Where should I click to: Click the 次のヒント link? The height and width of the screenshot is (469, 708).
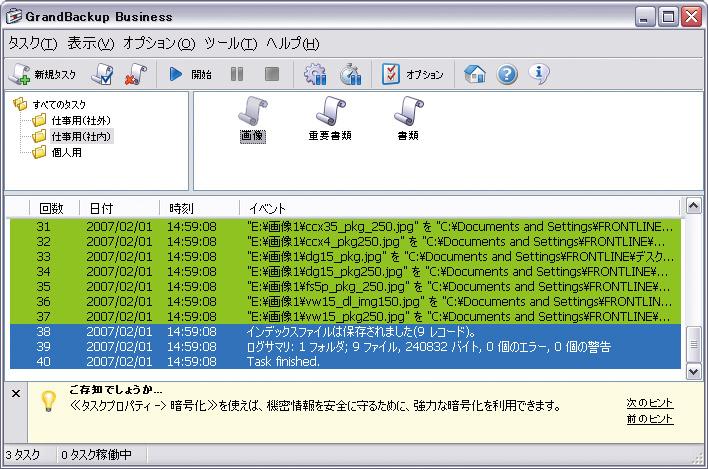point(650,403)
